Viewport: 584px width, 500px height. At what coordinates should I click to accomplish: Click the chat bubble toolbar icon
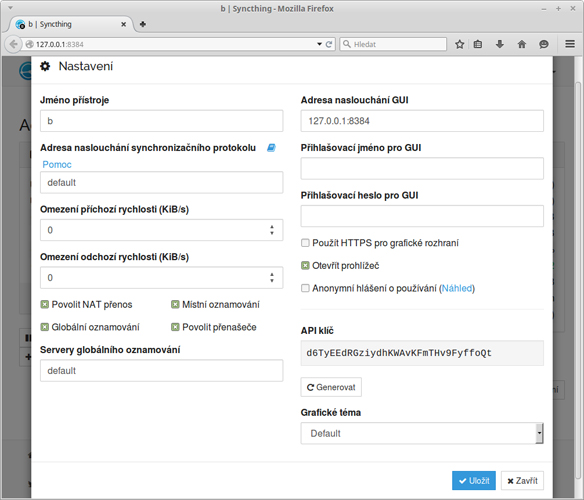(544, 44)
